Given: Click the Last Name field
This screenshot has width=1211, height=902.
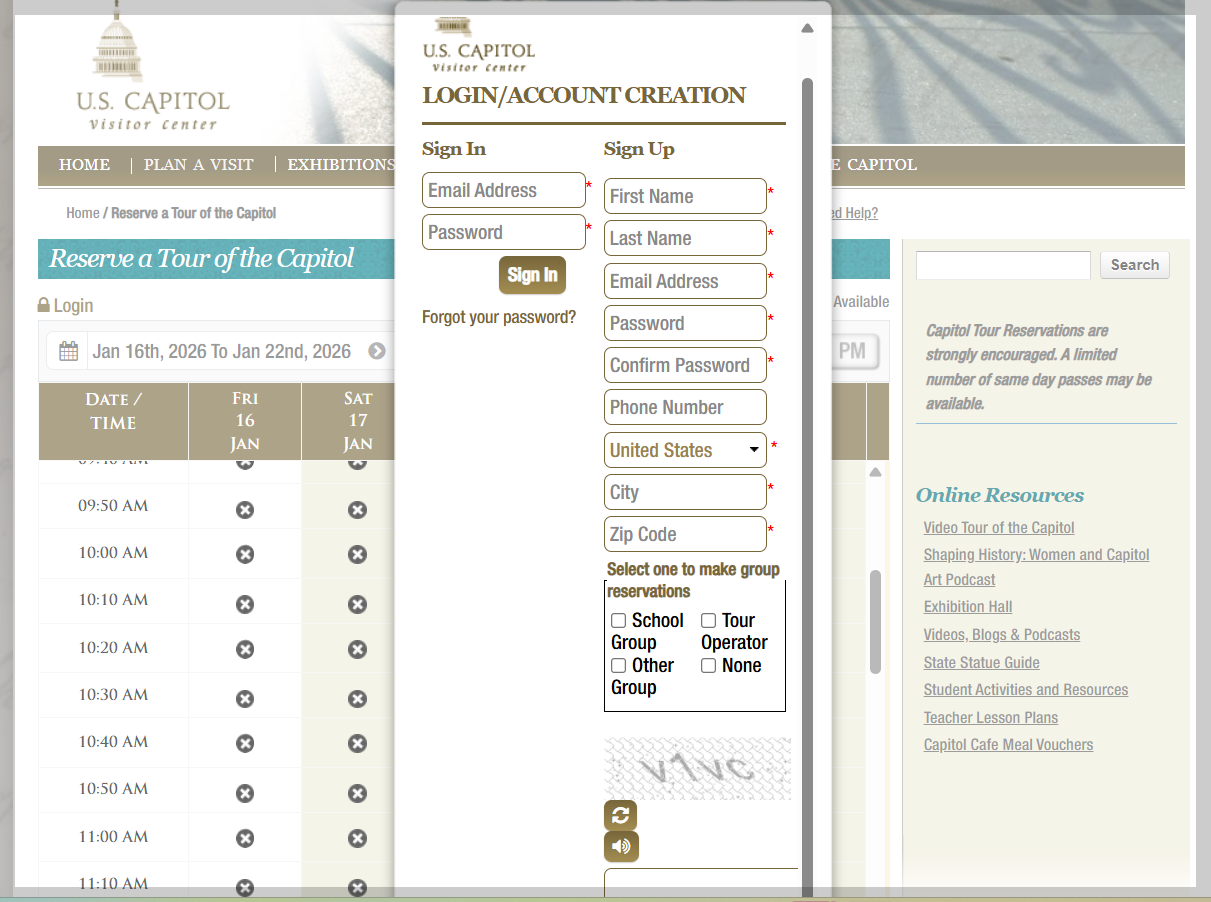Looking at the screenshot, I should pyautogui.click(x=685, y=238).
